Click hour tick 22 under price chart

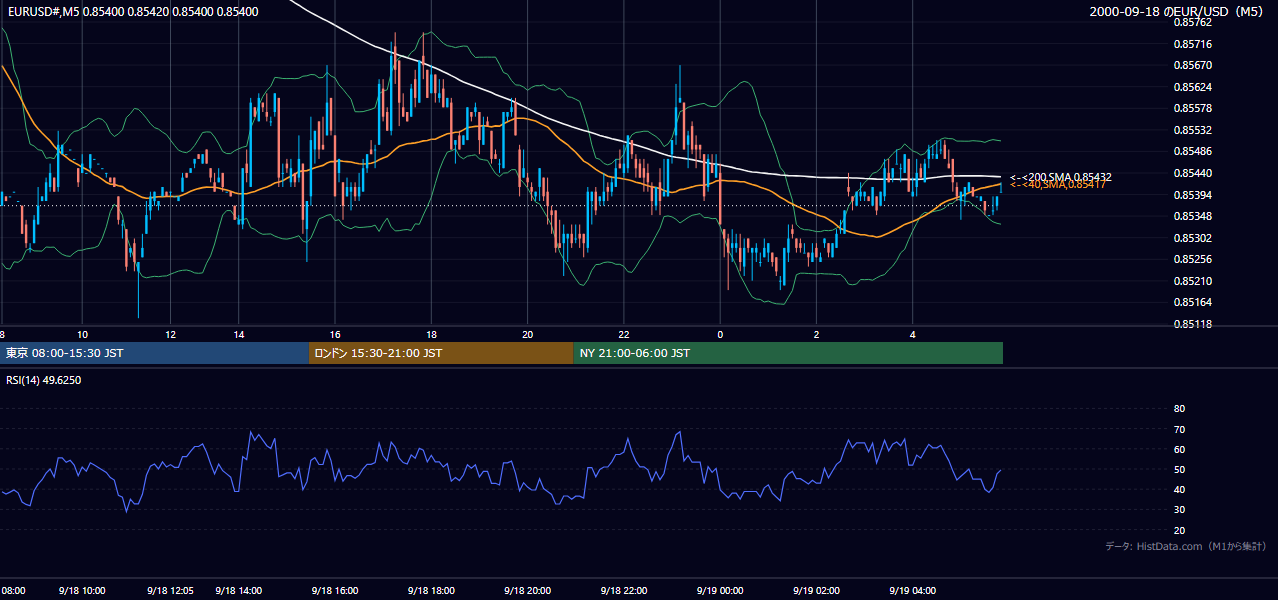coord(624,334)
